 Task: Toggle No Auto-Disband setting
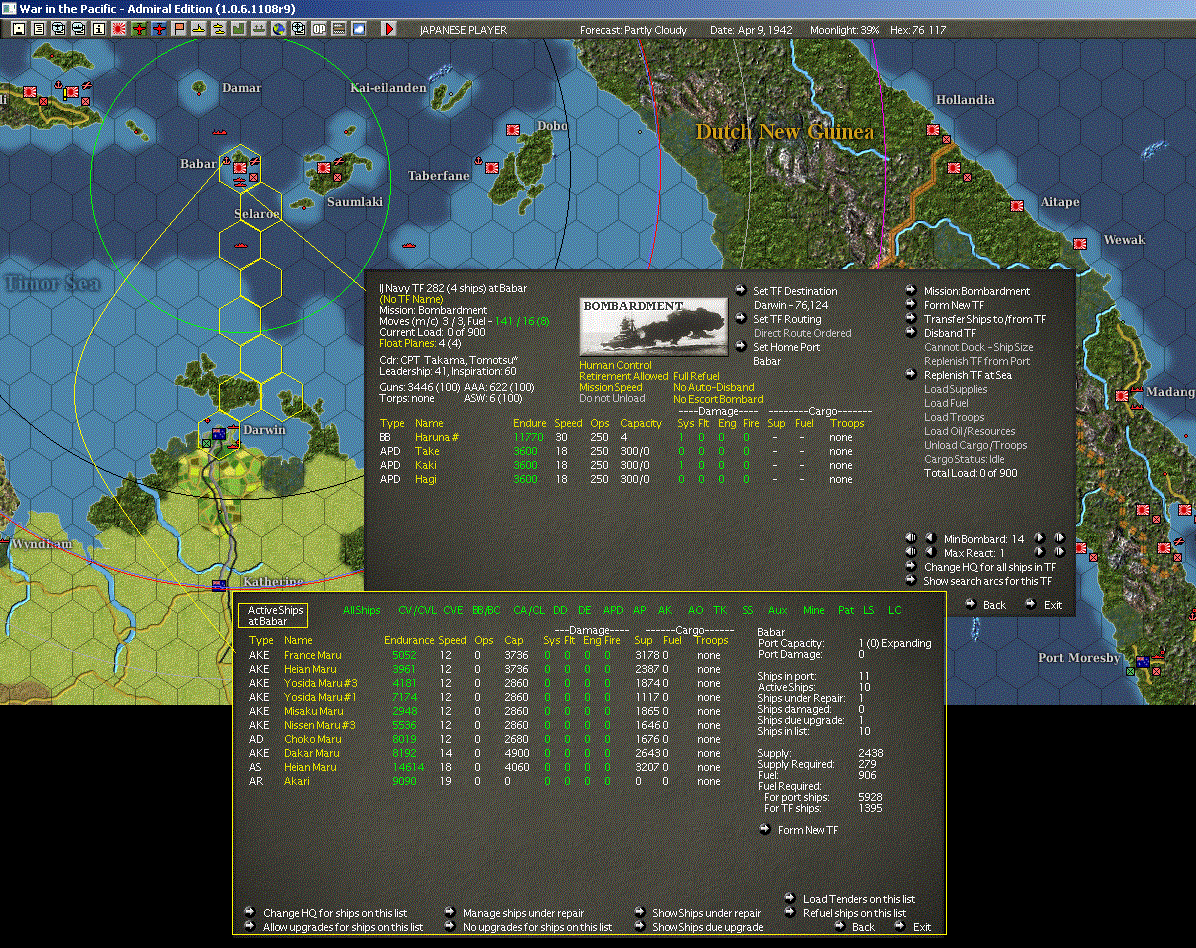click(713, 387)
